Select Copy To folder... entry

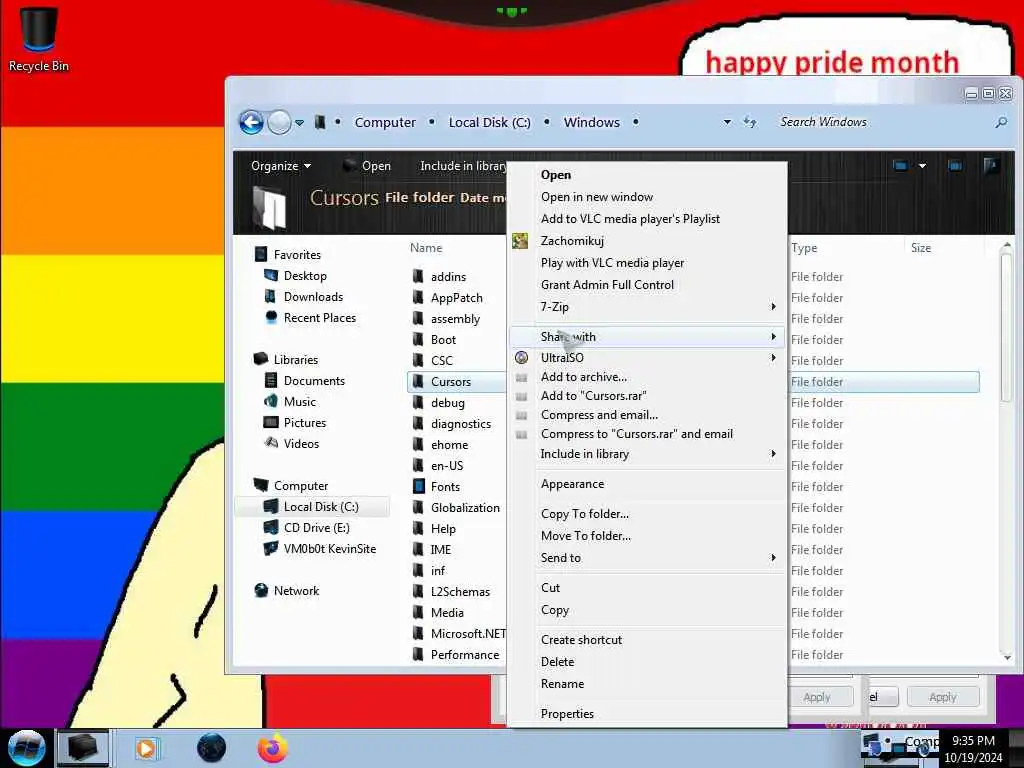click(x=585, y=514)
